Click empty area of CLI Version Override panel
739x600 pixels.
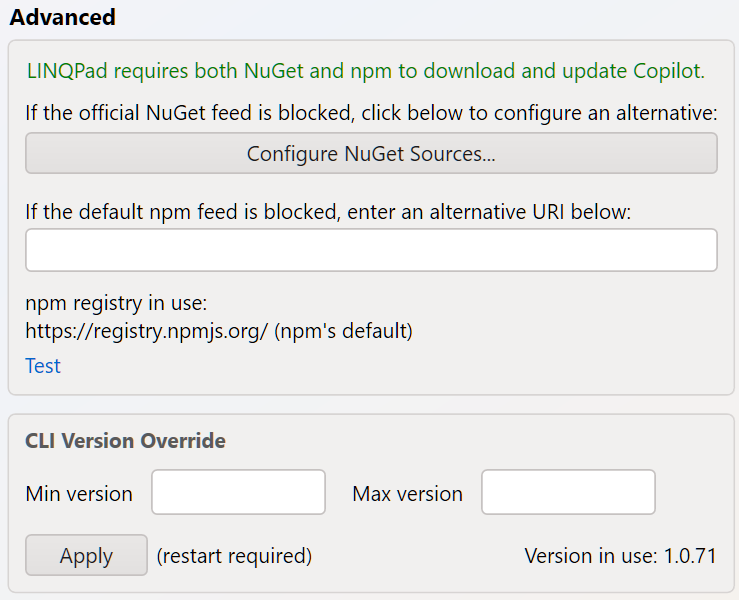tap(471, 441)
